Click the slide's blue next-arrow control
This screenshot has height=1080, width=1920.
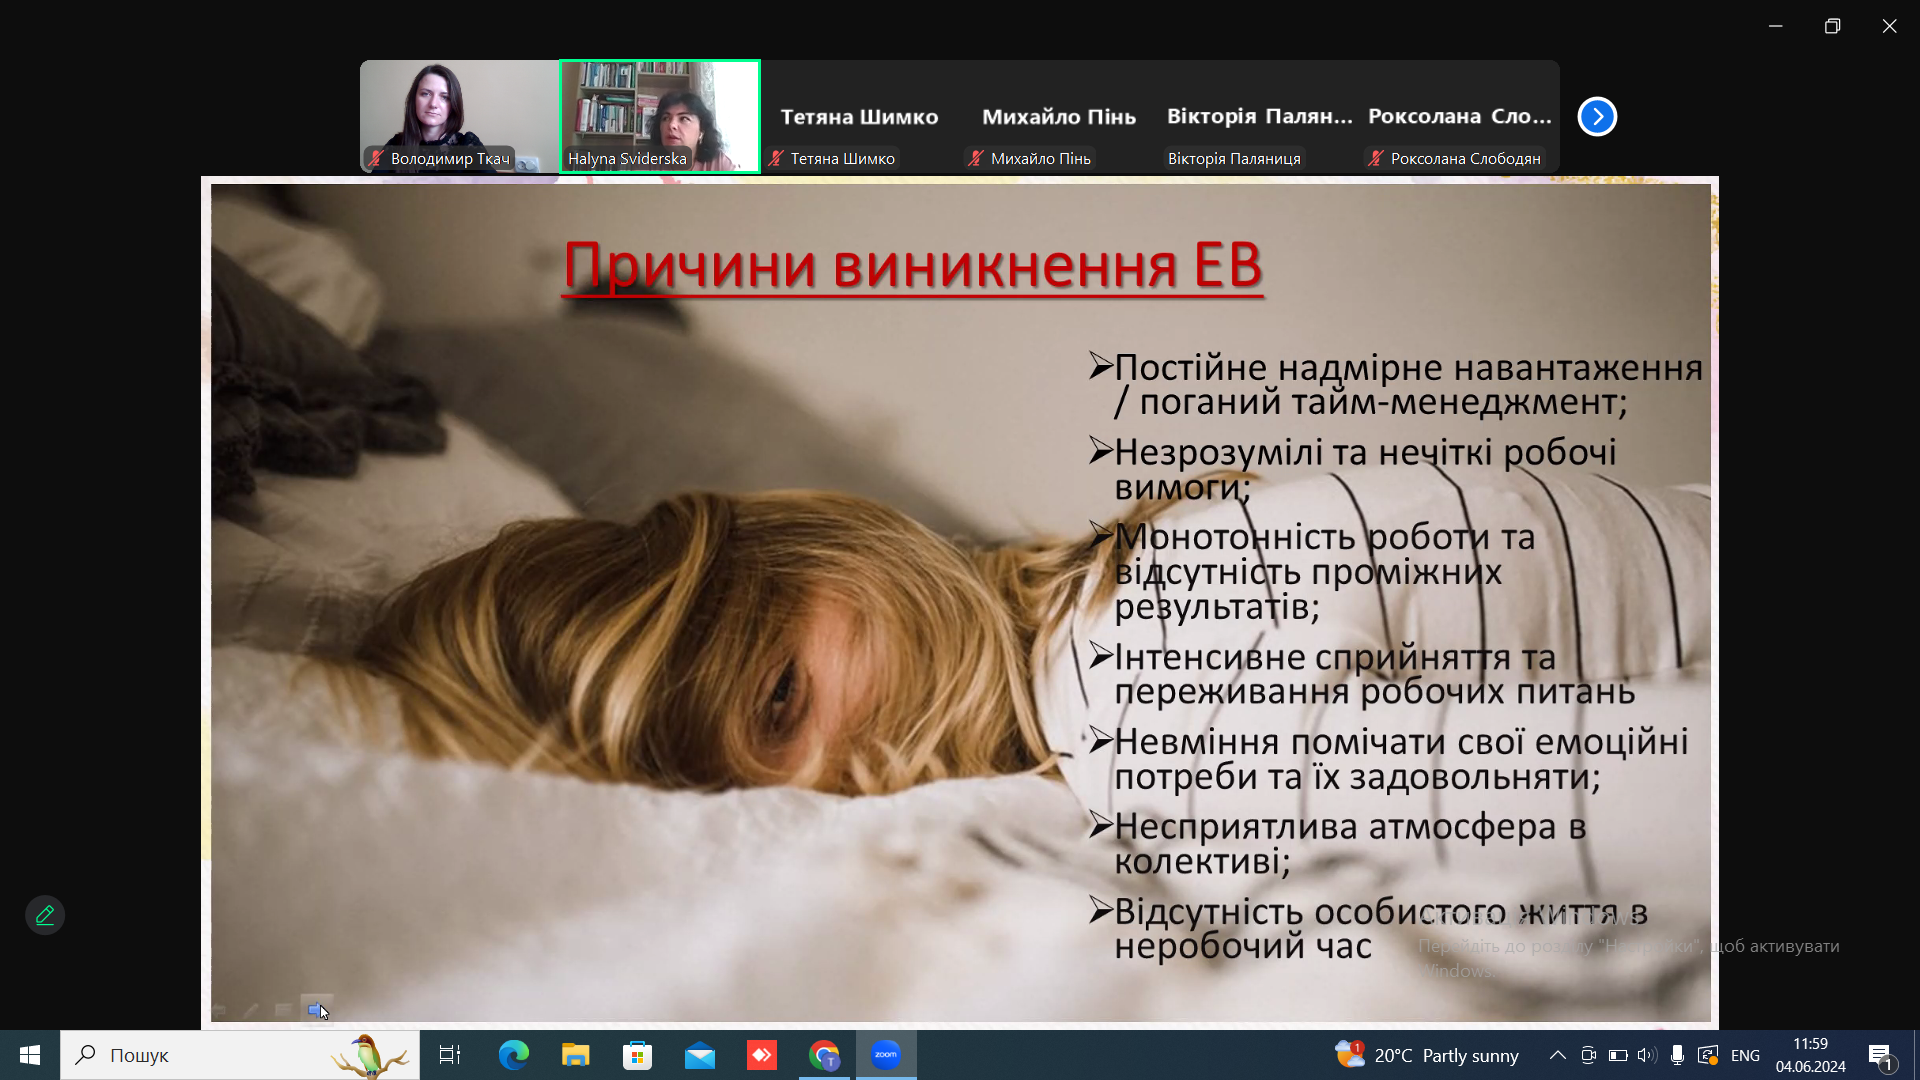point(316,1010)
